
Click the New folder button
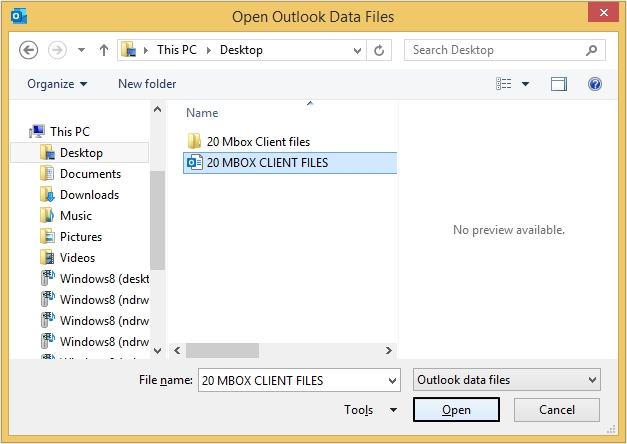[147, 84]
